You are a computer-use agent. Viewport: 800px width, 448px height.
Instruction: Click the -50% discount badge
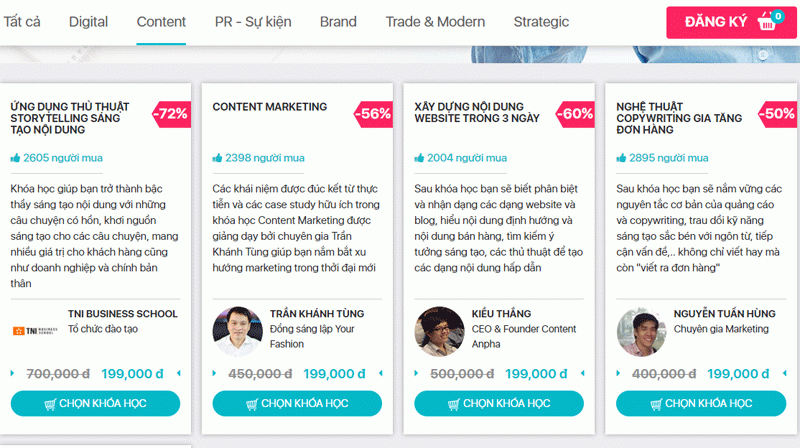[777, 114]
